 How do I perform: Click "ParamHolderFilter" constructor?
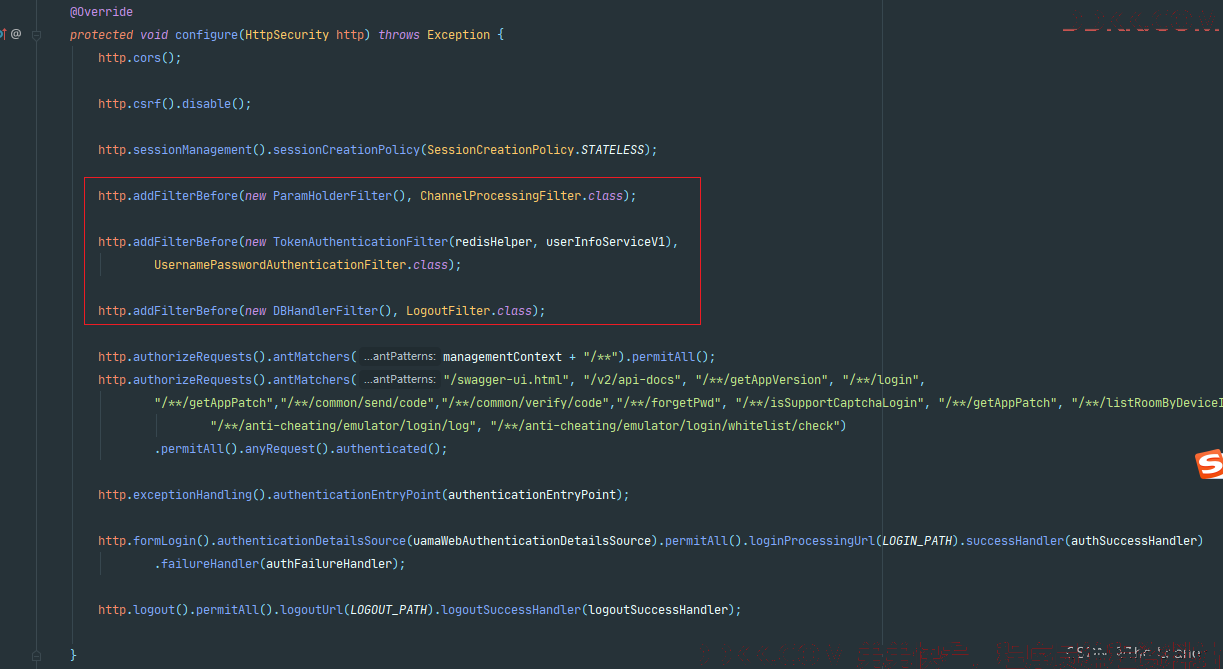(x=332, y=196)
